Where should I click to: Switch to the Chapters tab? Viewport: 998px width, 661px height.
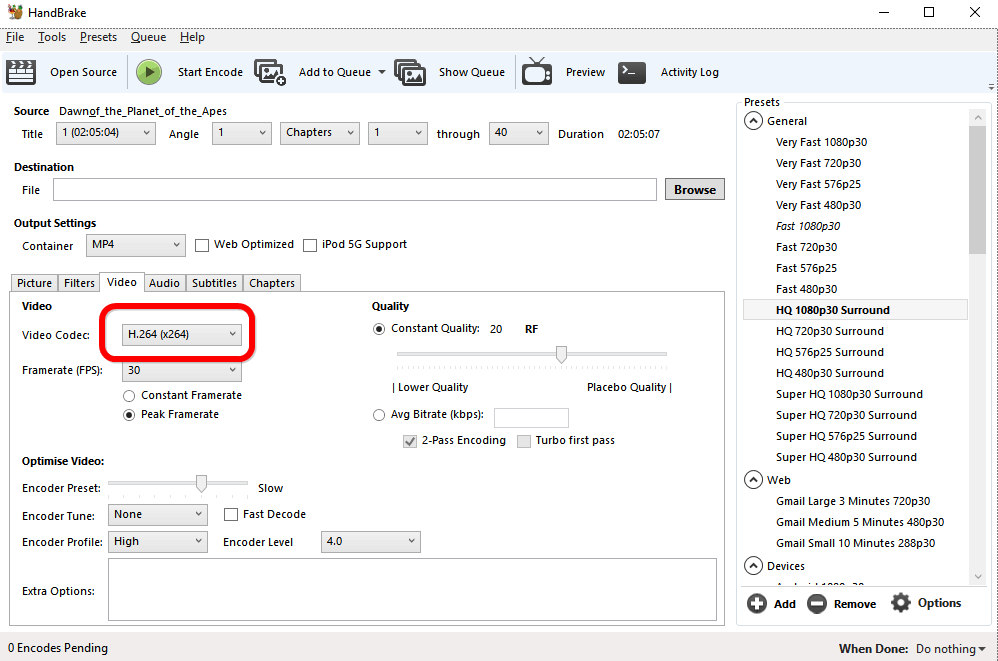tap(272, 283)
